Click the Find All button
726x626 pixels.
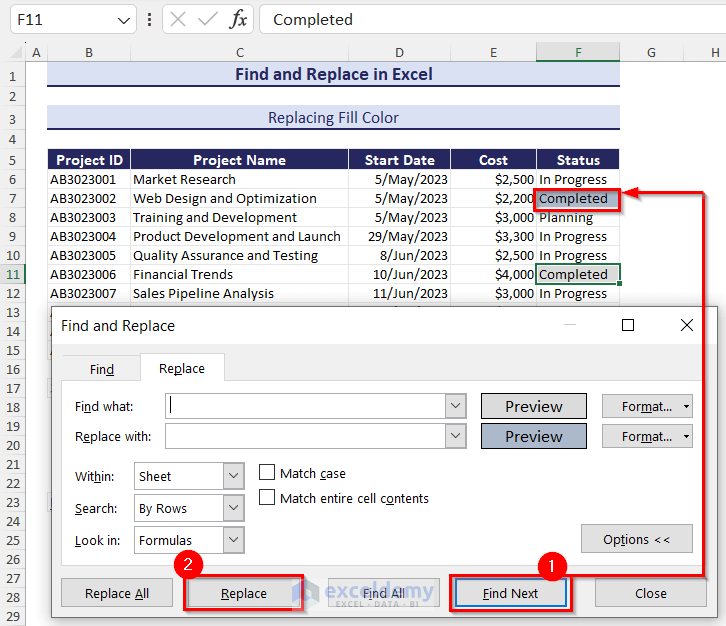click(x=384, y=593)
